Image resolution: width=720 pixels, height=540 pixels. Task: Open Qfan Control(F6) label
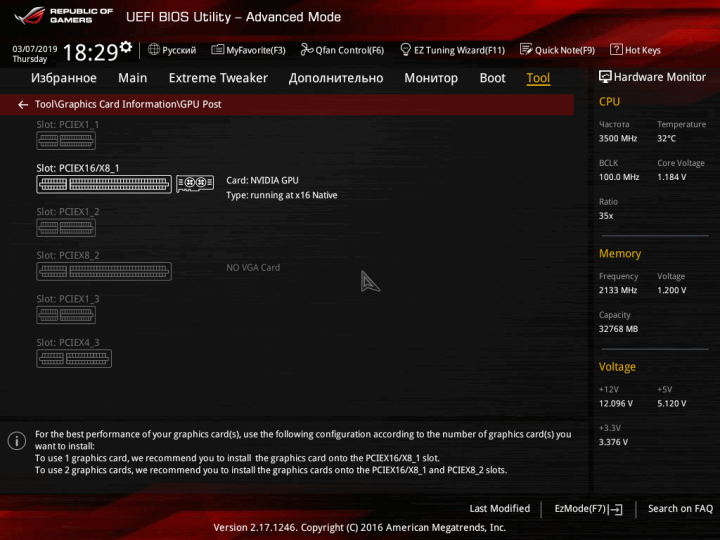[x=349, y=50]
